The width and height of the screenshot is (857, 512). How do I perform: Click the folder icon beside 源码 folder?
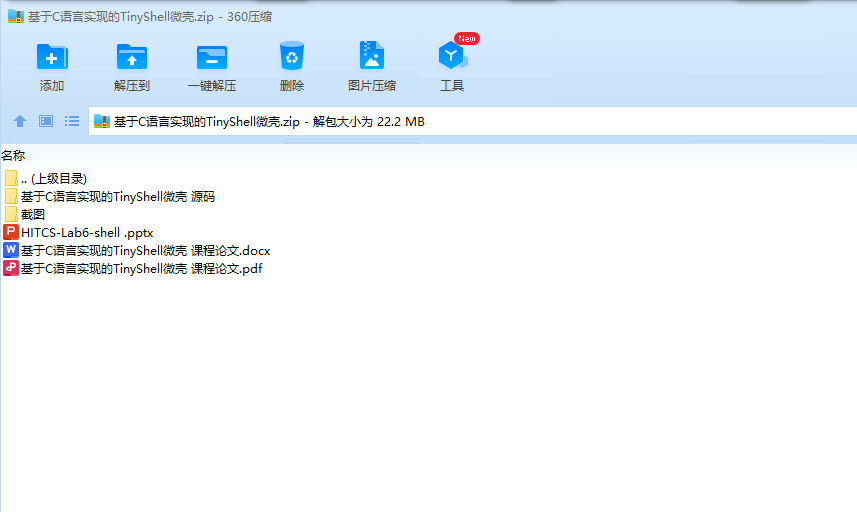[x=11, y=196]
